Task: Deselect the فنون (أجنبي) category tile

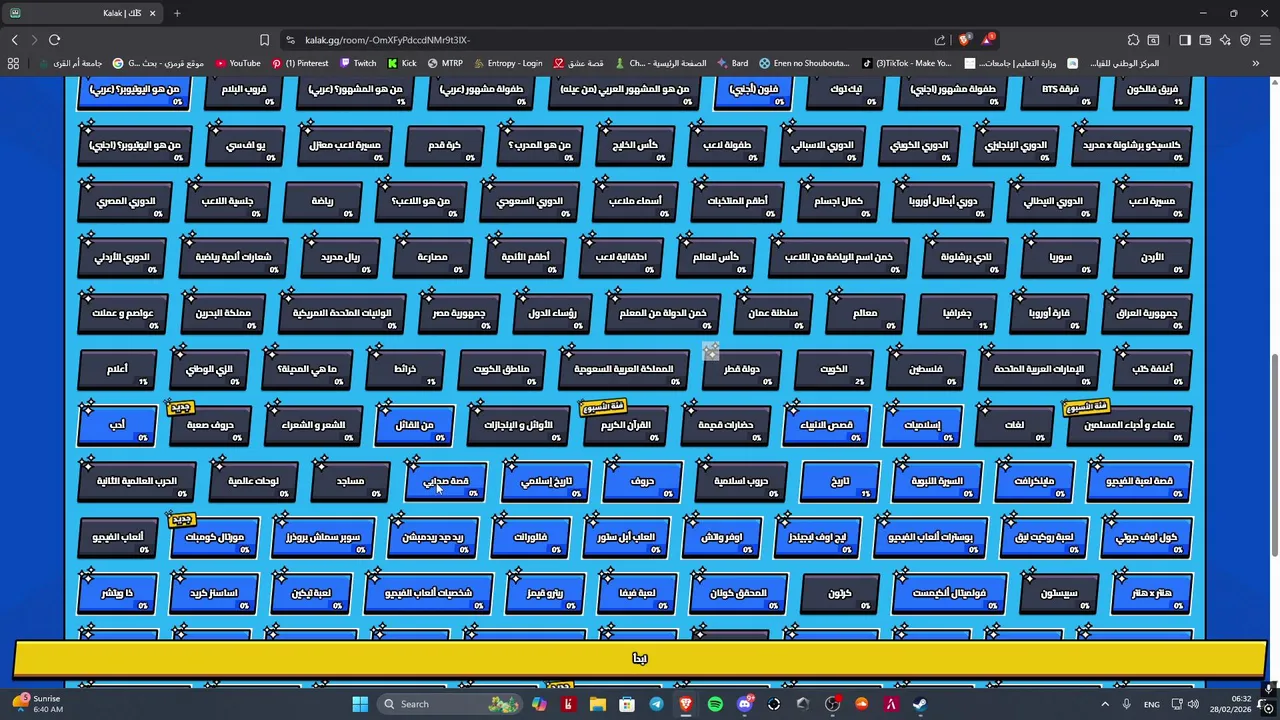Action: 754,92
